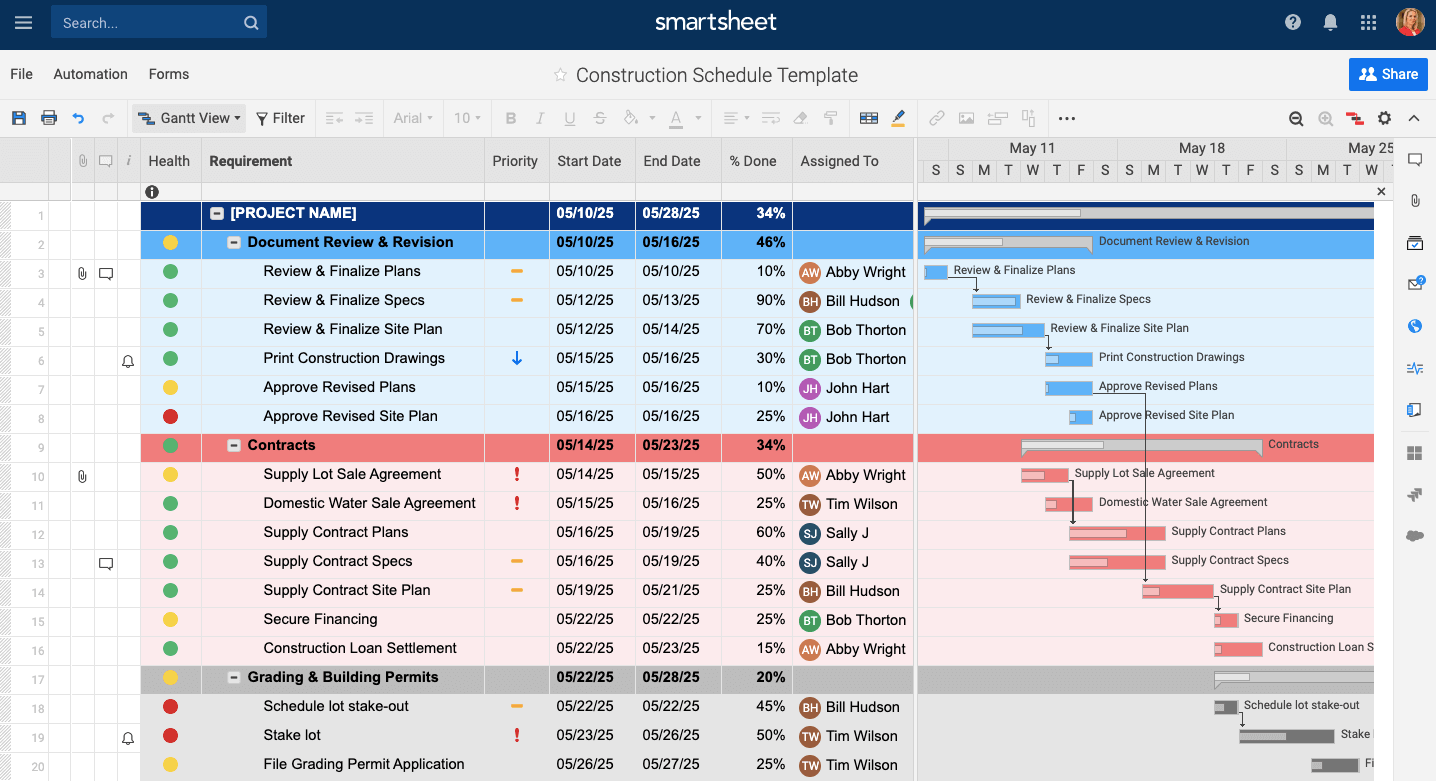Viewport: 1436px width, 781px height.
Task: Open Activity Log in right sidebar
Action: coord(1414,368)
